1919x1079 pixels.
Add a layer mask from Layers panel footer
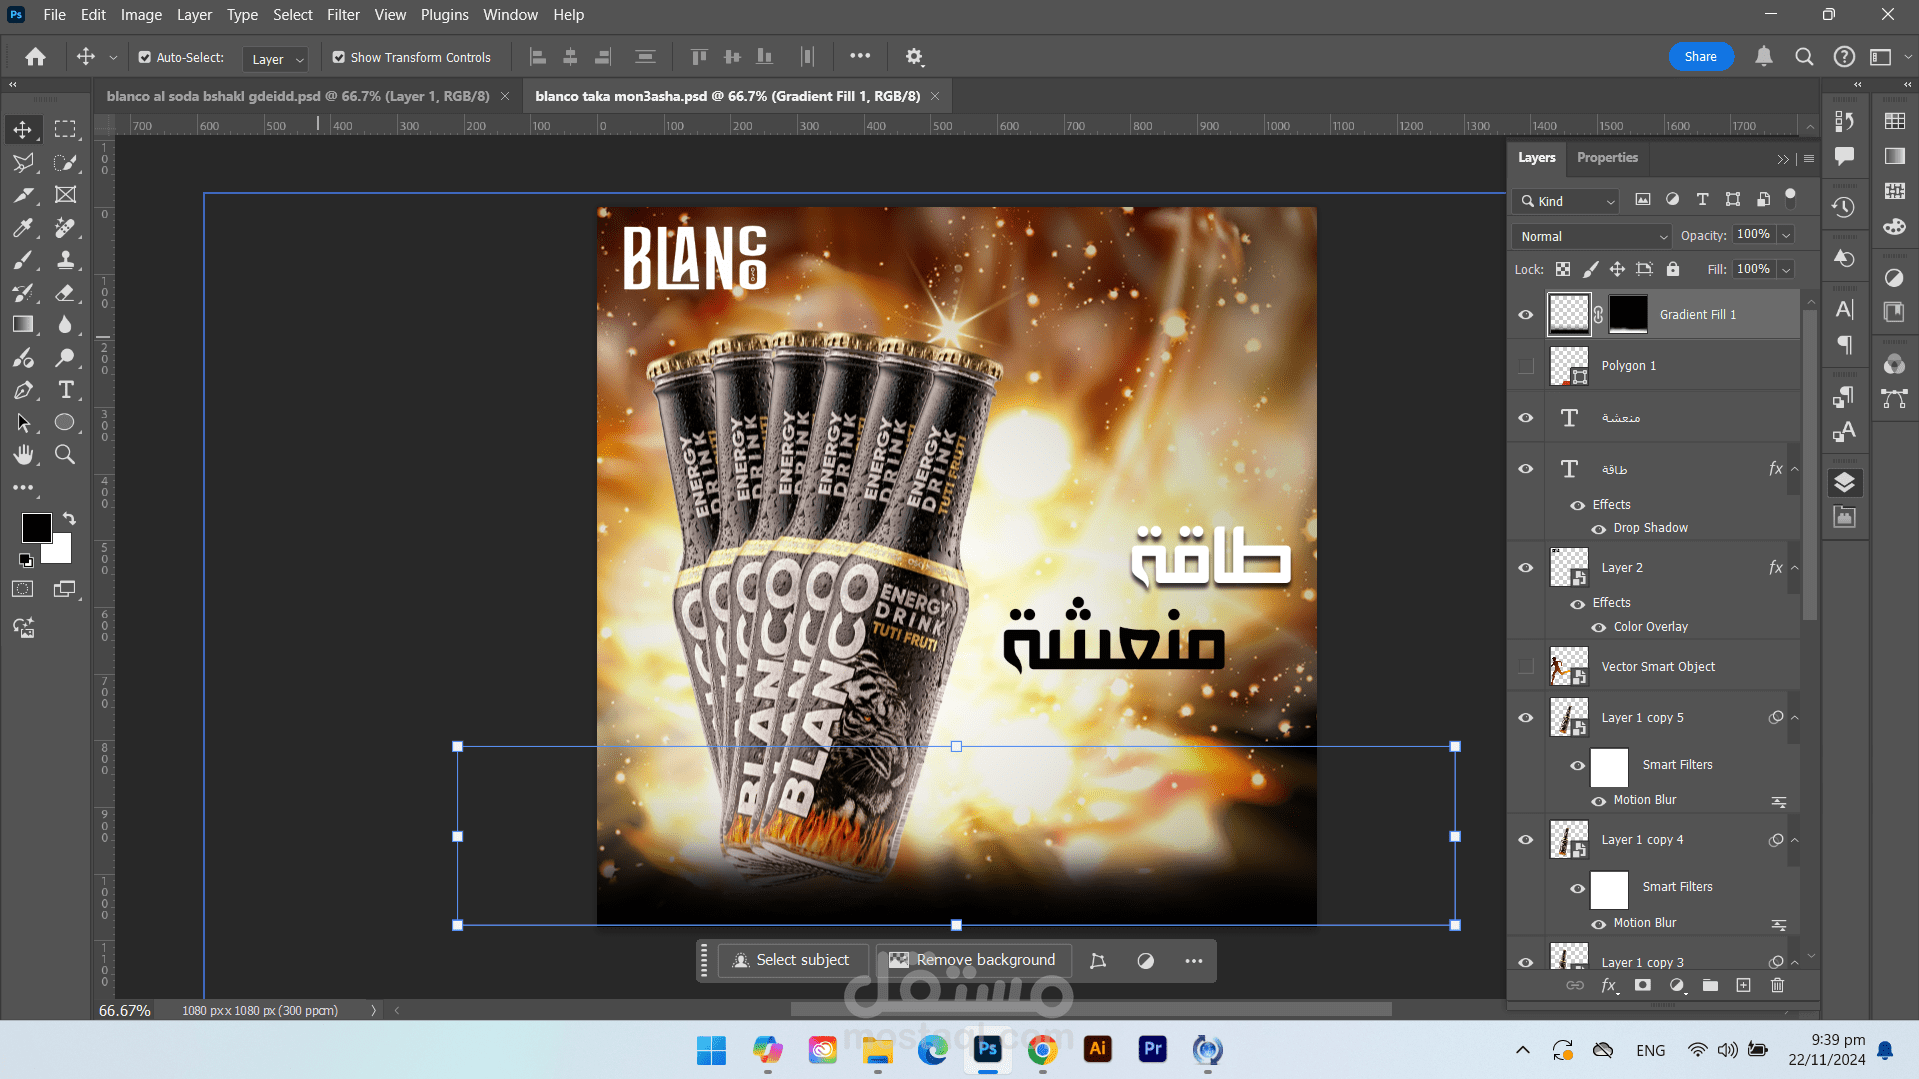1643,986
